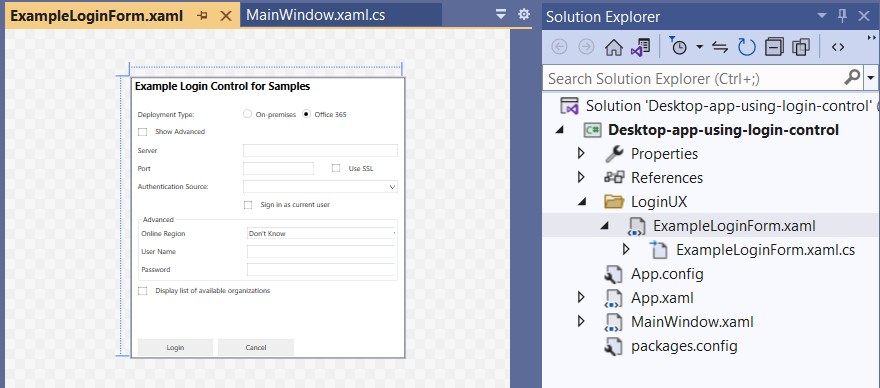
Task: Expand the MainWindow.xaml node
Action: coord(581,322)
